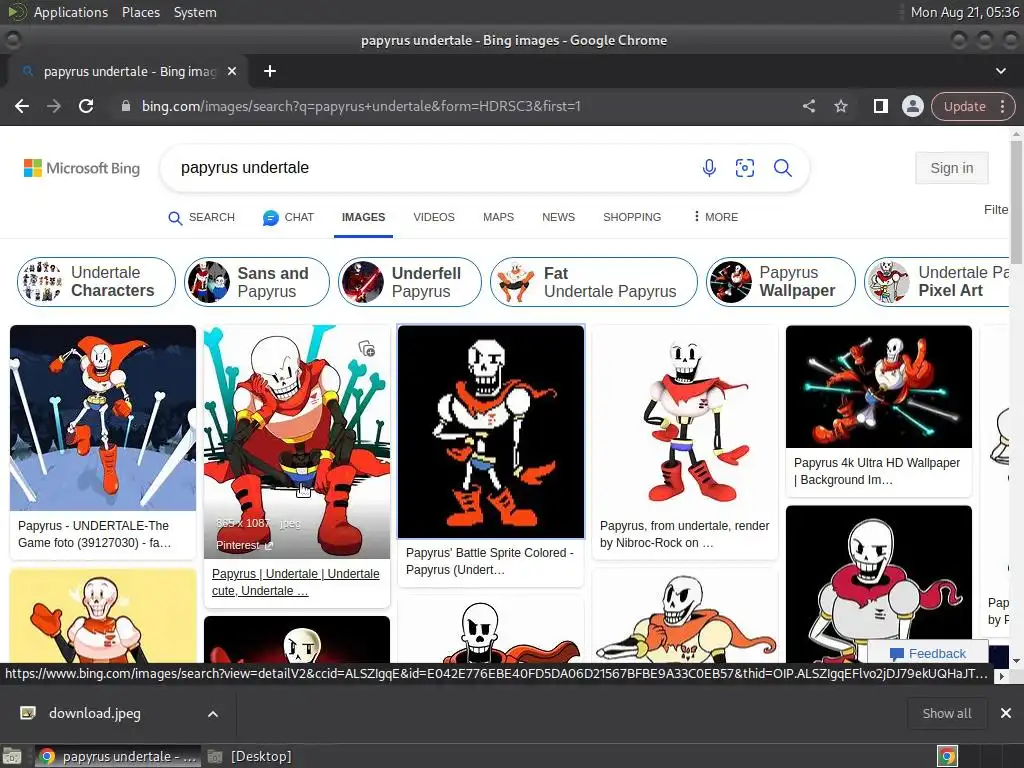Open 'Papyrus, from undertale, render' caption
The image size is (1024, 768).
(684, 534)
